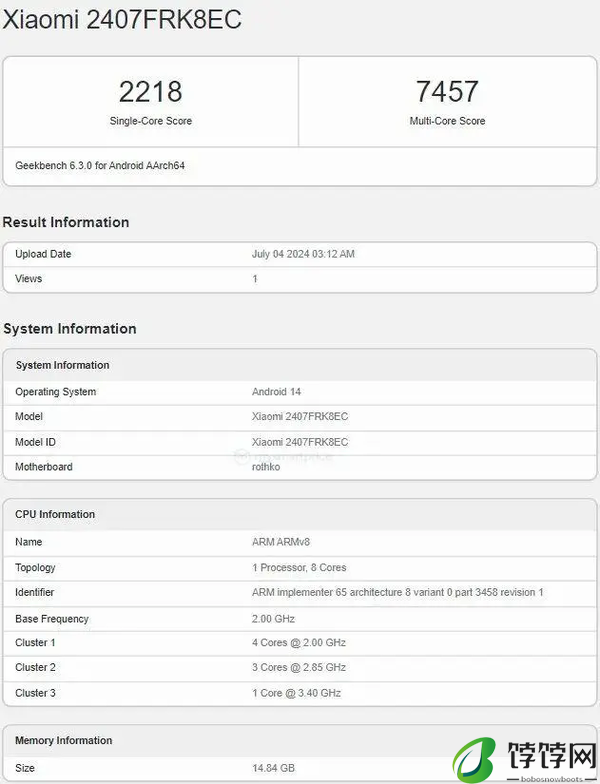Select 1 Processor, 8 Cores value
This screenshot has width=600, height=784.
pos(299,568)
